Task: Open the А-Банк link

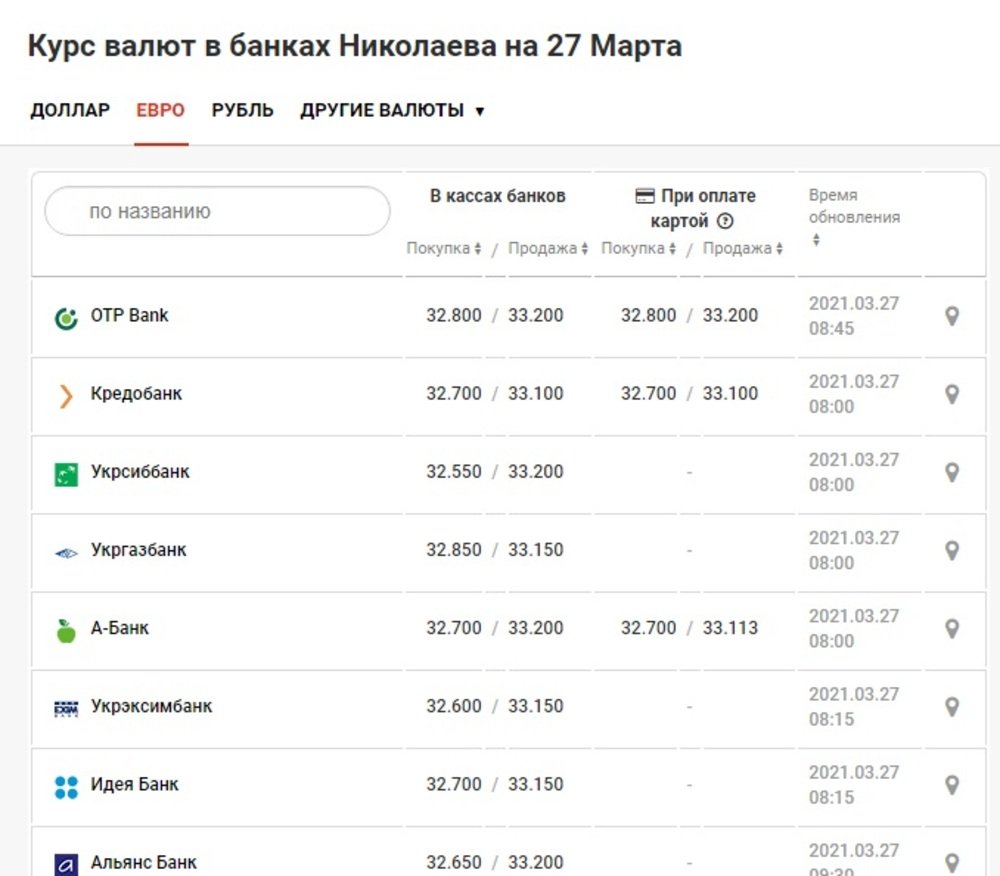Action: [120, 628]
